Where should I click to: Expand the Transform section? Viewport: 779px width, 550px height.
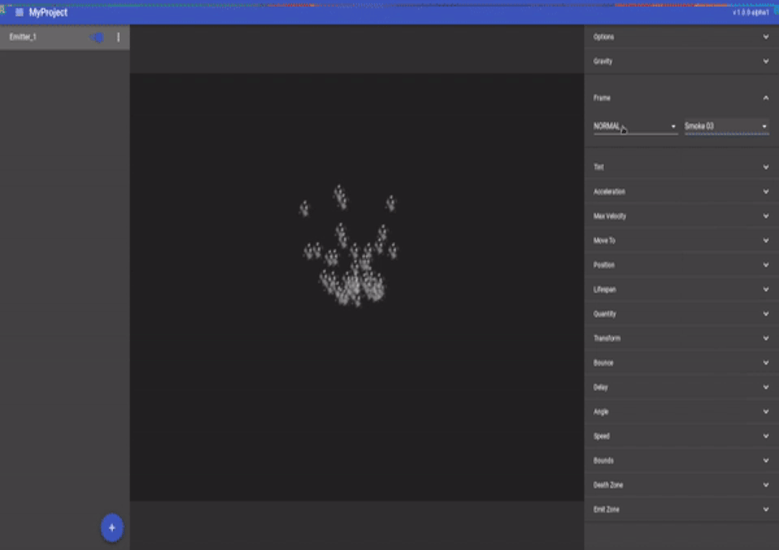point(681,338)
